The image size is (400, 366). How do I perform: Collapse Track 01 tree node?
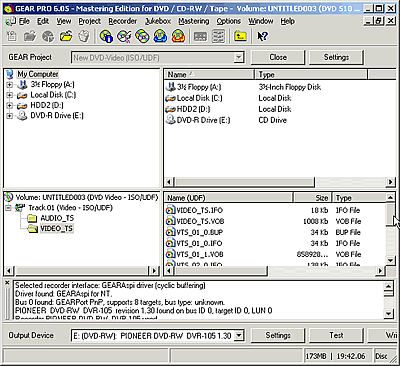click(x=9, y=208)
